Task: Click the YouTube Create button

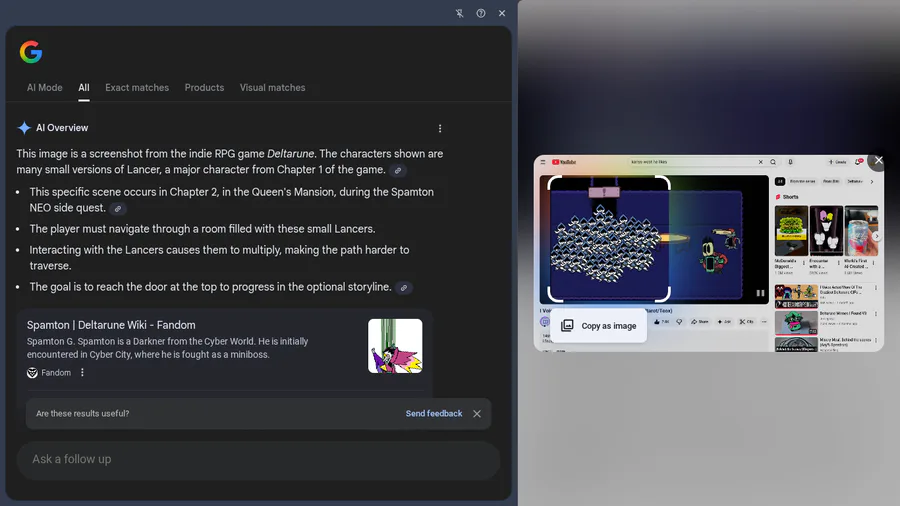Action: (837, 162)
